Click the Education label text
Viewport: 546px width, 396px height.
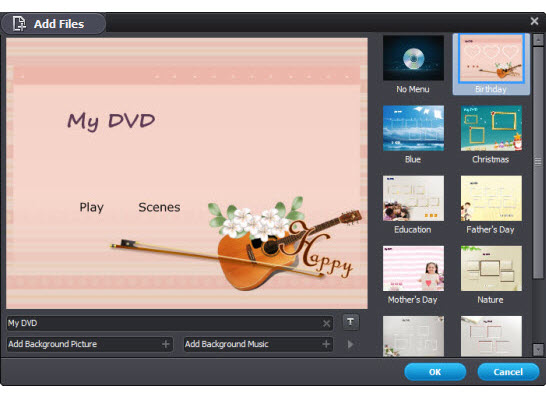click(413, 230)
